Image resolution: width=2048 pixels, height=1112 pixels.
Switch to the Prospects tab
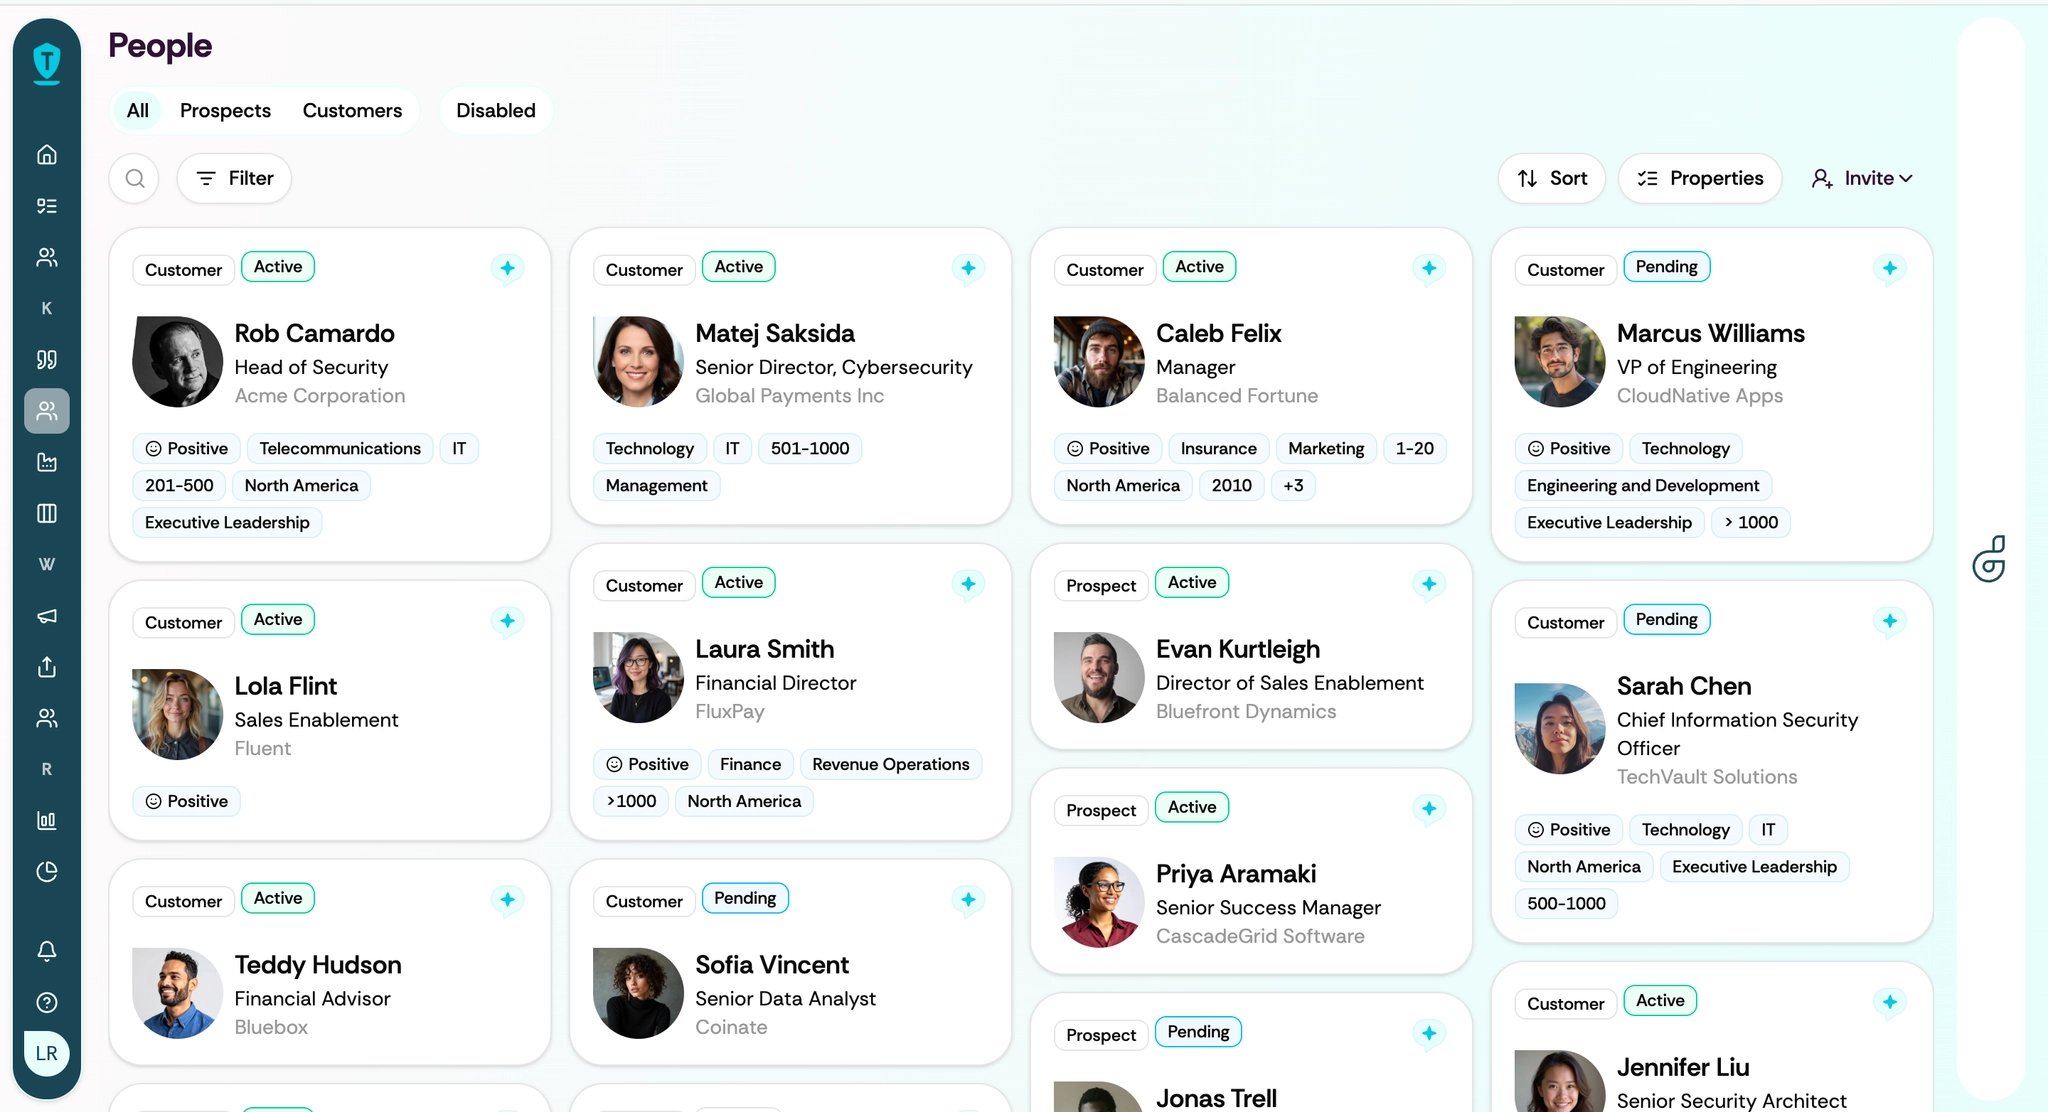click(225, 111)
